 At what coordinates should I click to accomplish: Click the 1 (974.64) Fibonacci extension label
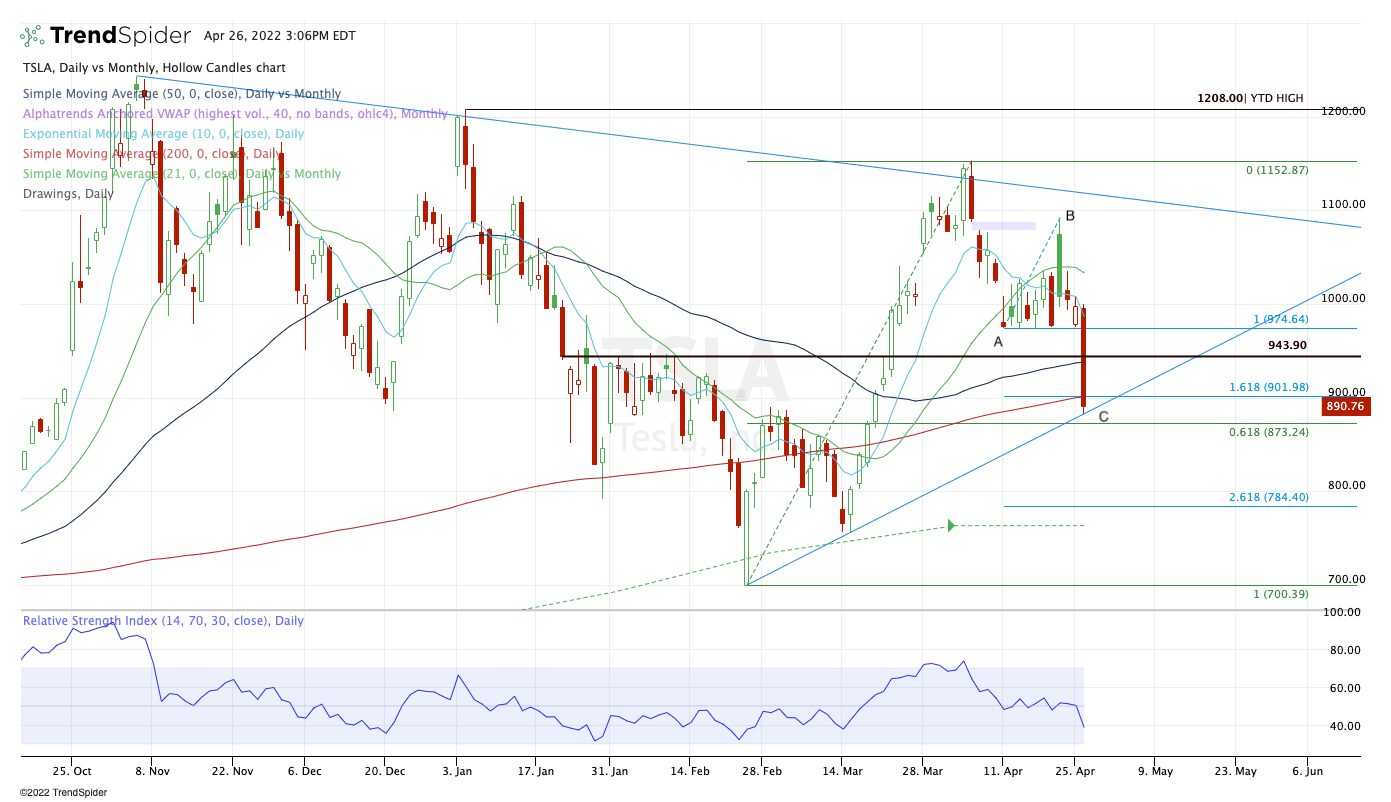click(1281, 320)
